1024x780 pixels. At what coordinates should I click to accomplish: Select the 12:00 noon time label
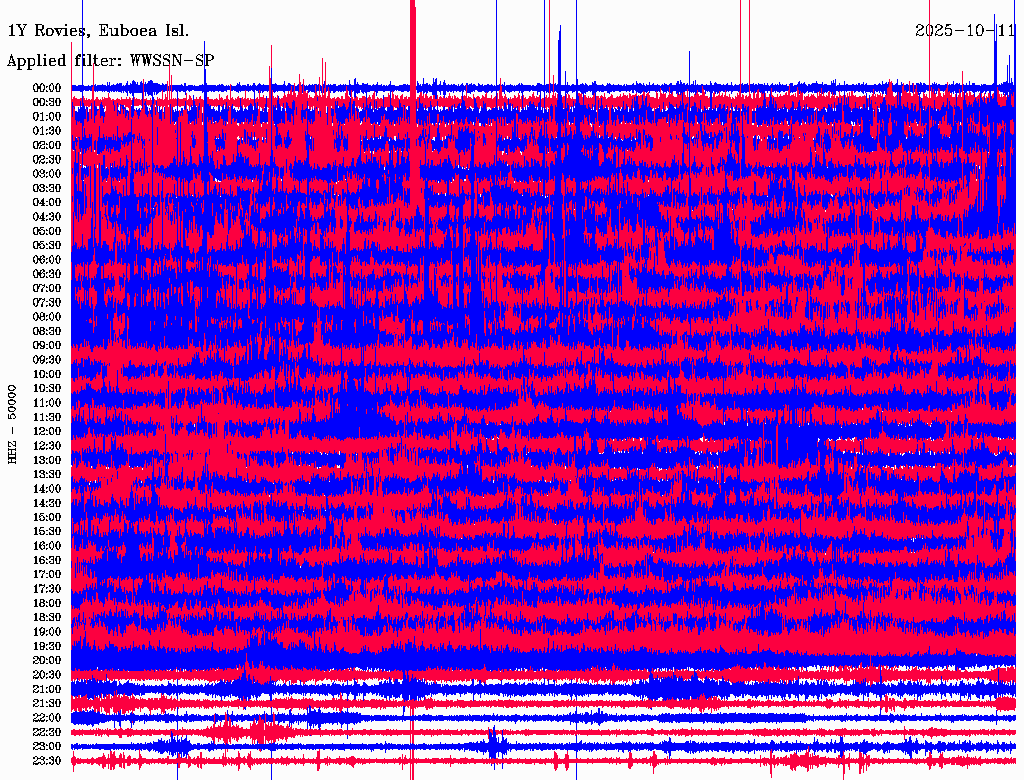47,432
